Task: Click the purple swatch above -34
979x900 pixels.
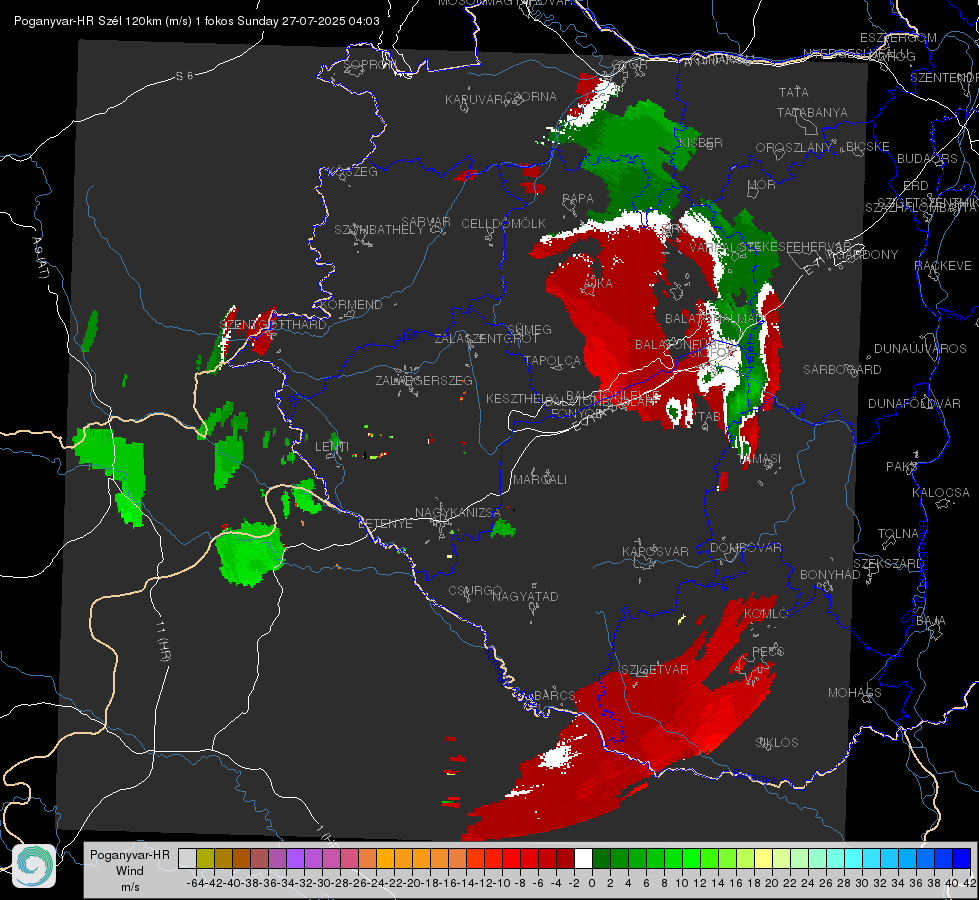Action: coord(295,858)
